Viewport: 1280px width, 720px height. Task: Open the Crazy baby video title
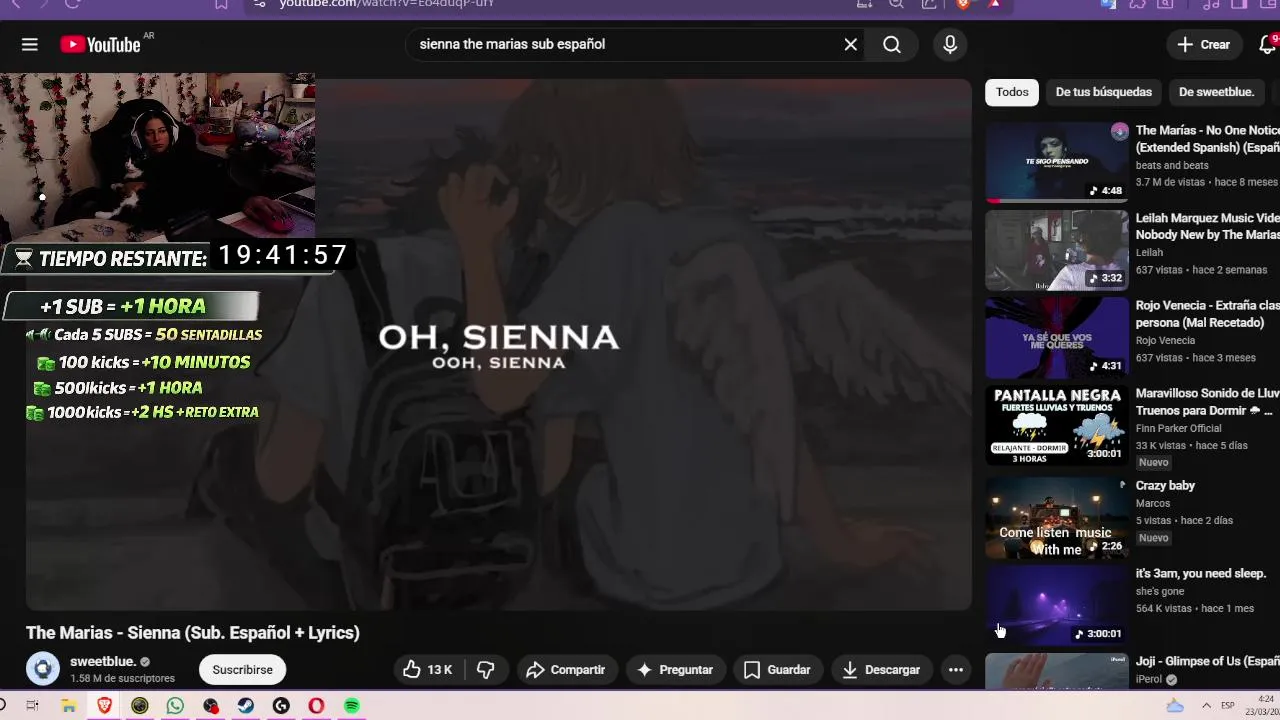tap(1165, 486)
